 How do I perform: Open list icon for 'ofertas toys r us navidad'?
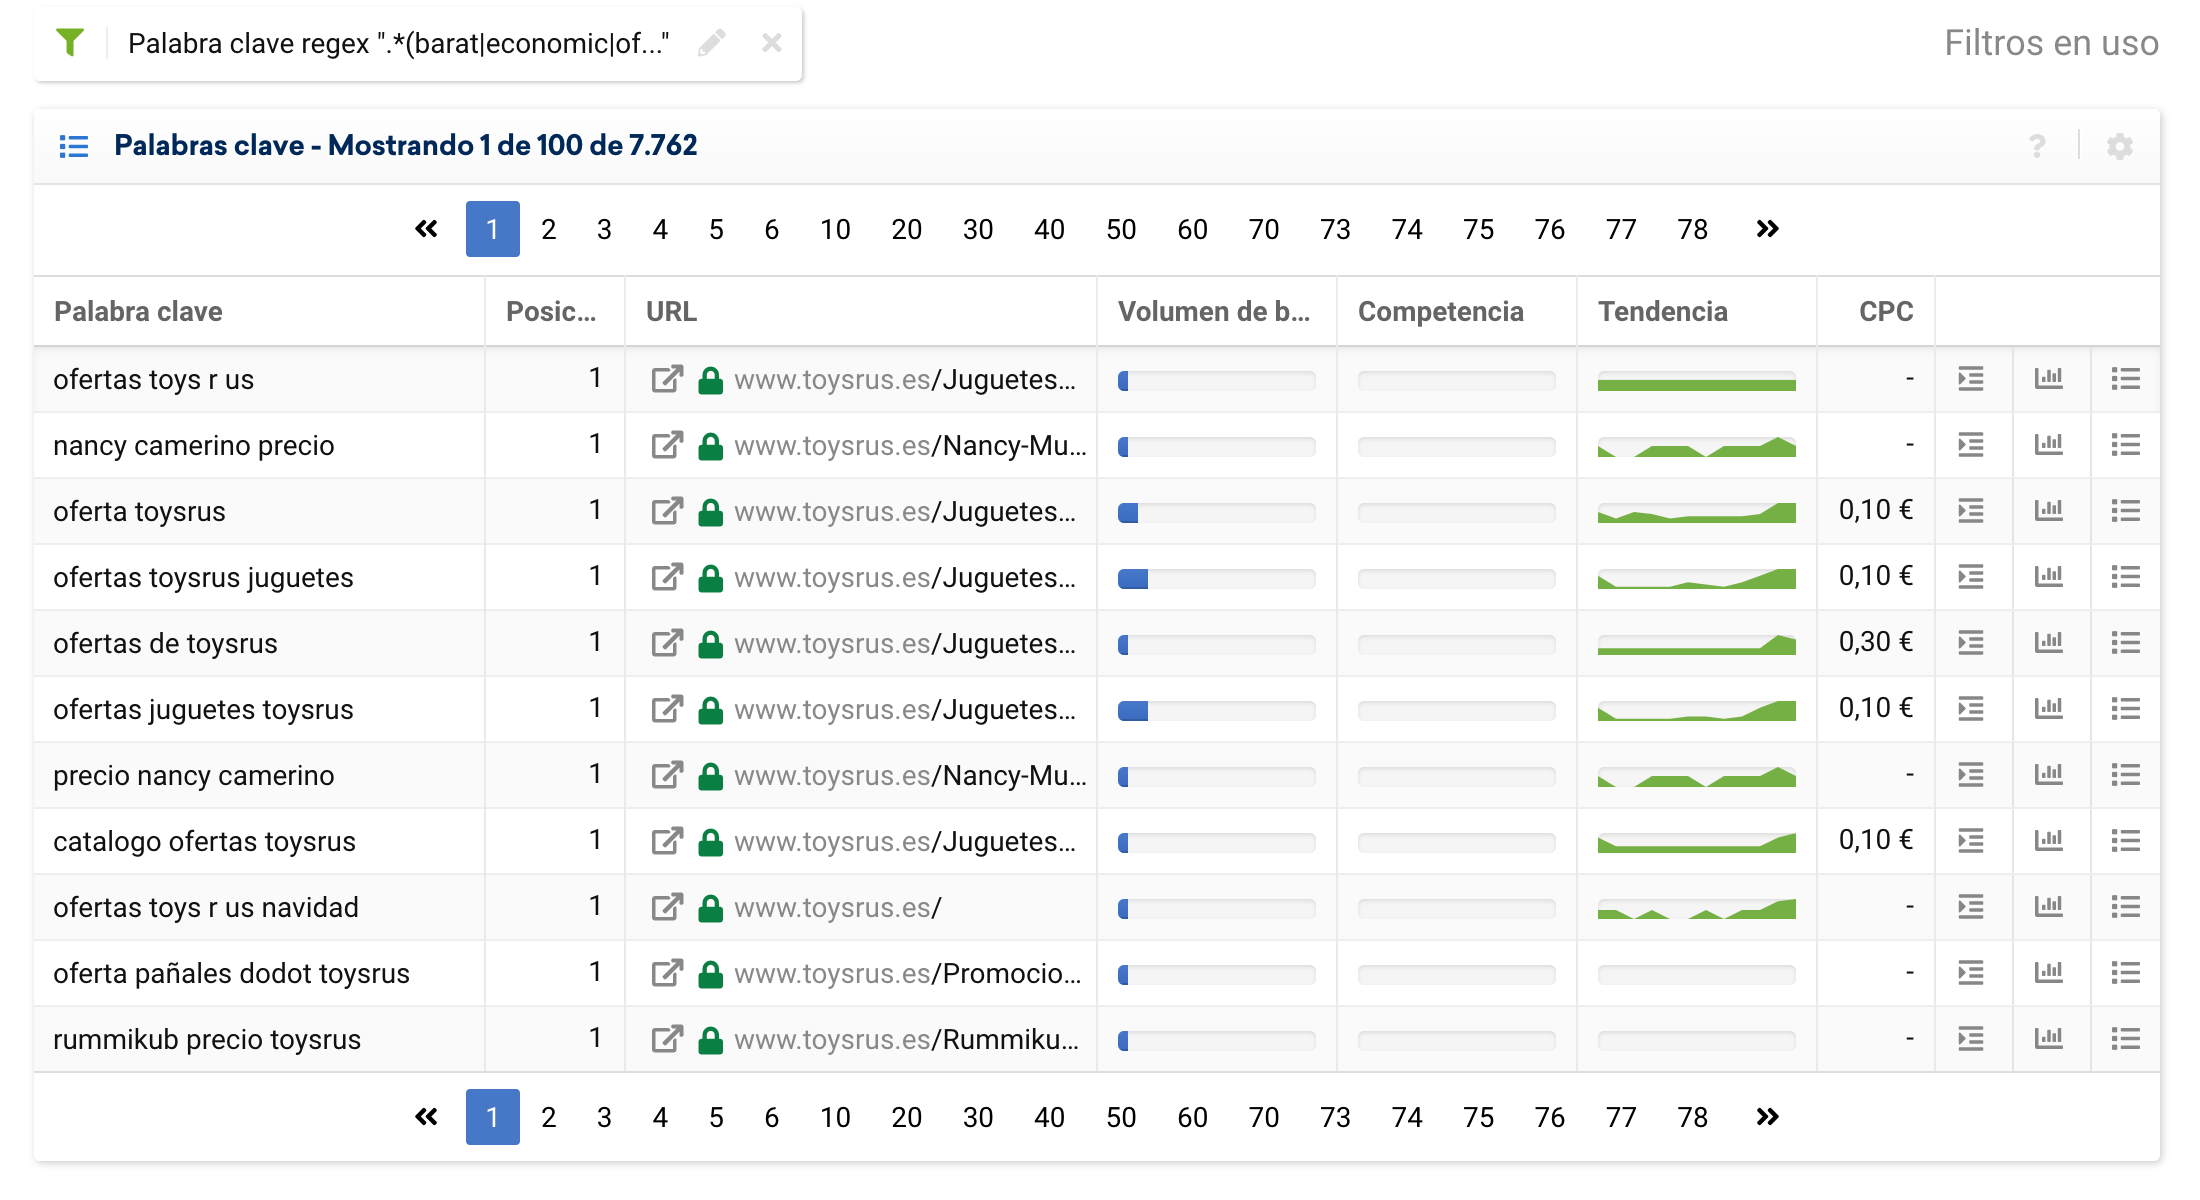click(x=2126, y=907)
